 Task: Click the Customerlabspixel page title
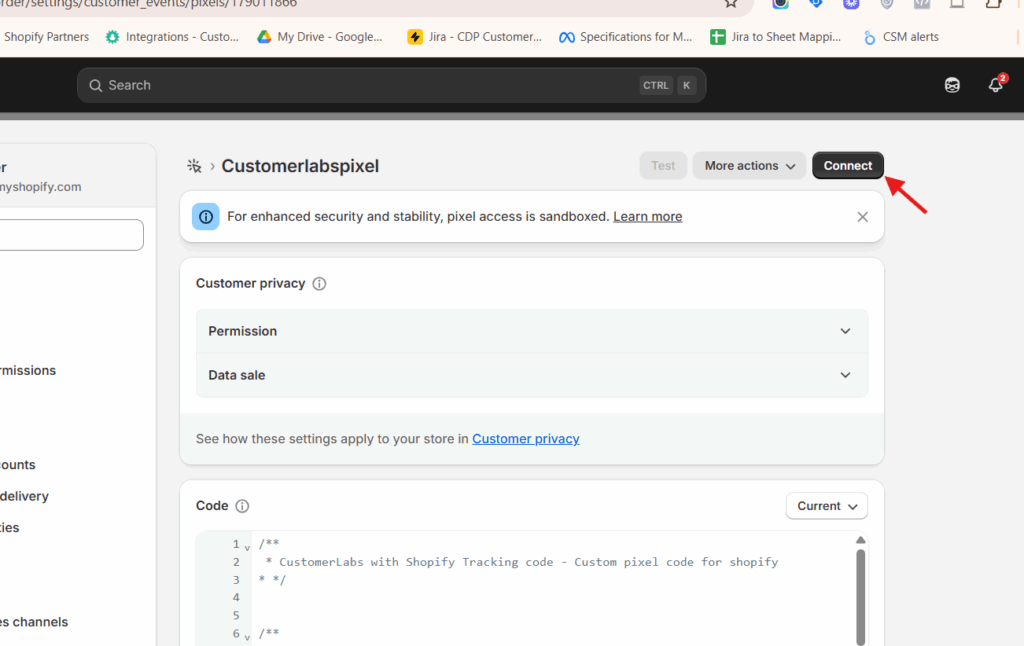click(300, 166)
